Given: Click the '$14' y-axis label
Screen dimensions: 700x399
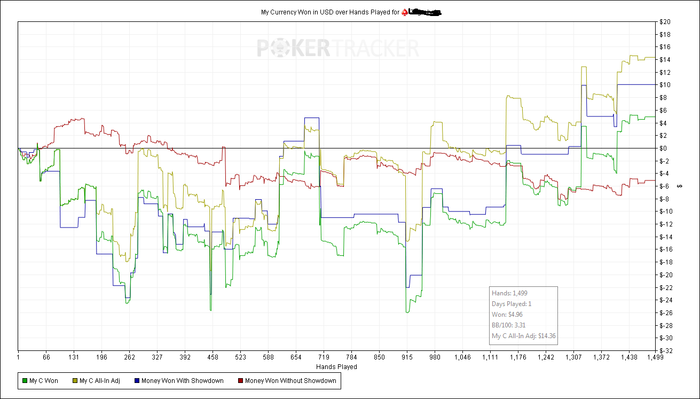Looking at the screenshot, I should pos(664,60).
